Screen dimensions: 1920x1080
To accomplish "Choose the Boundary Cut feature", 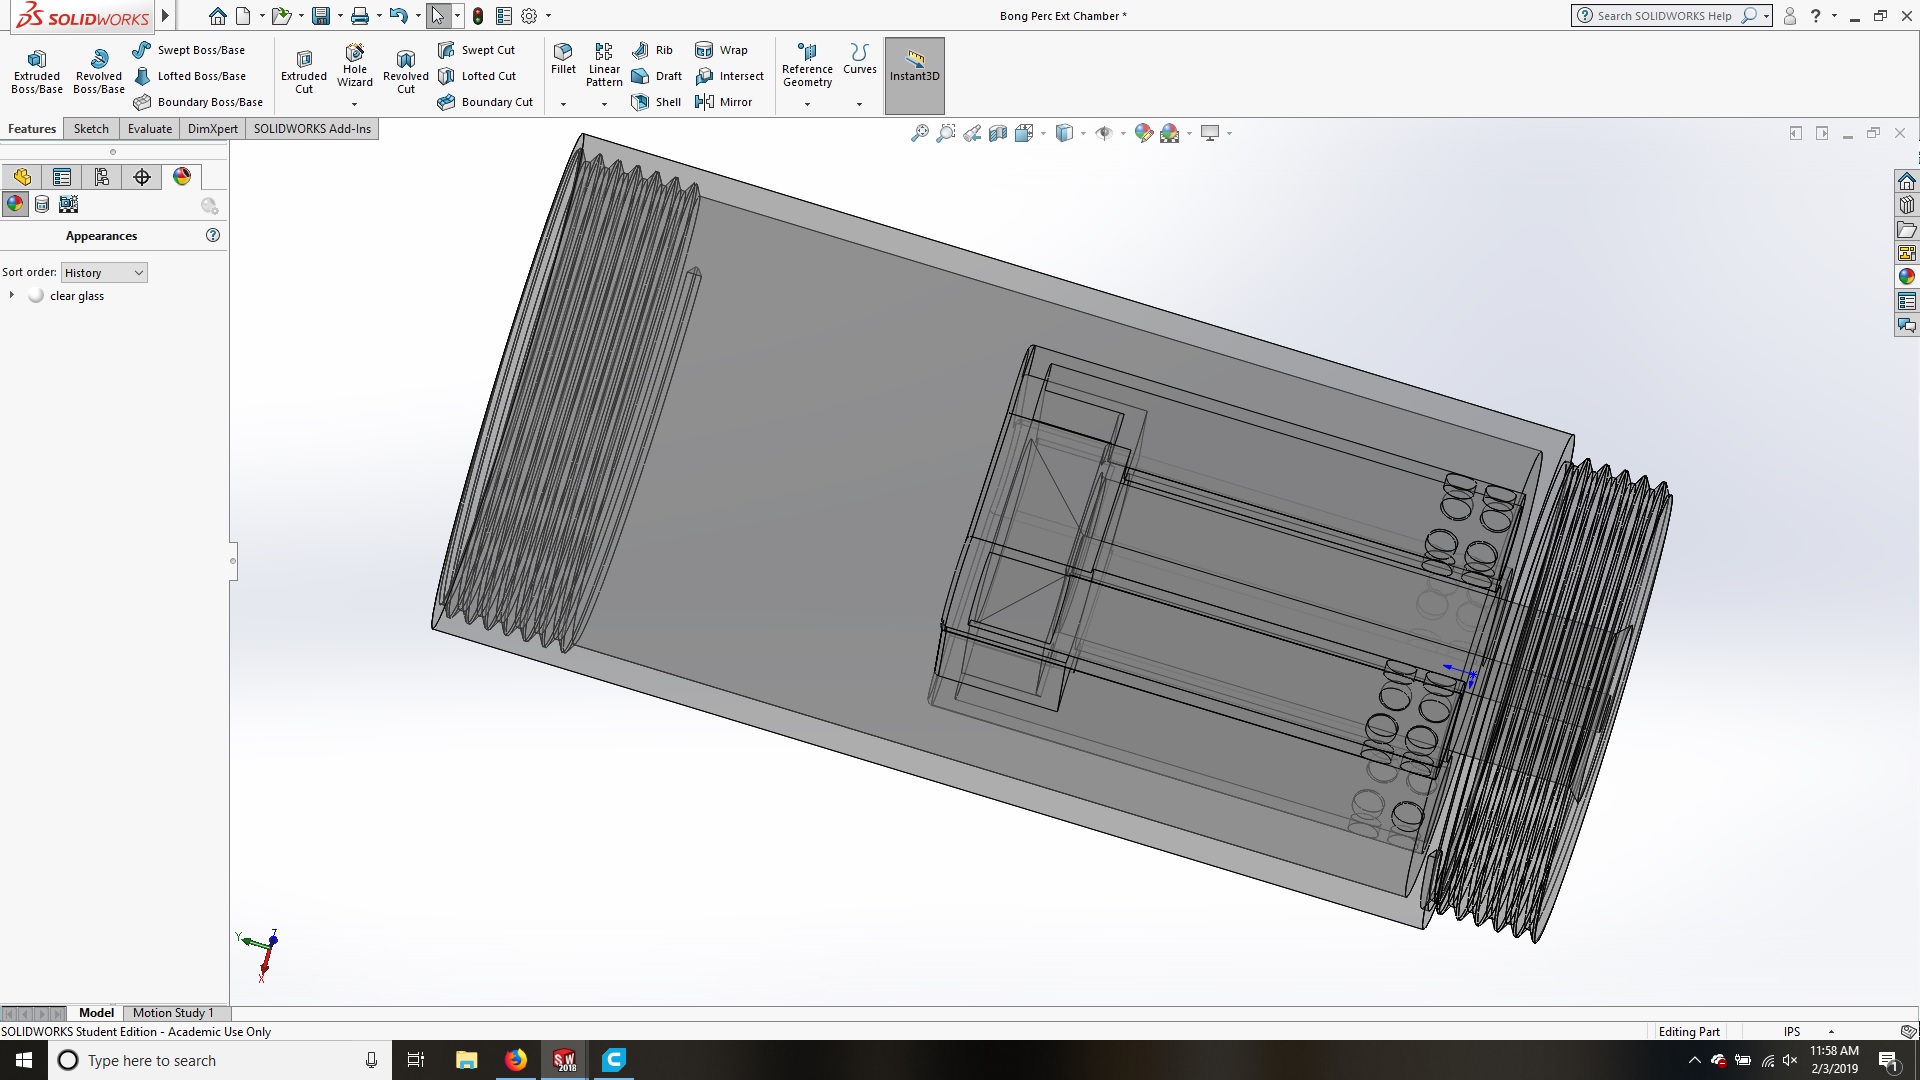I will tap(485, 102).
